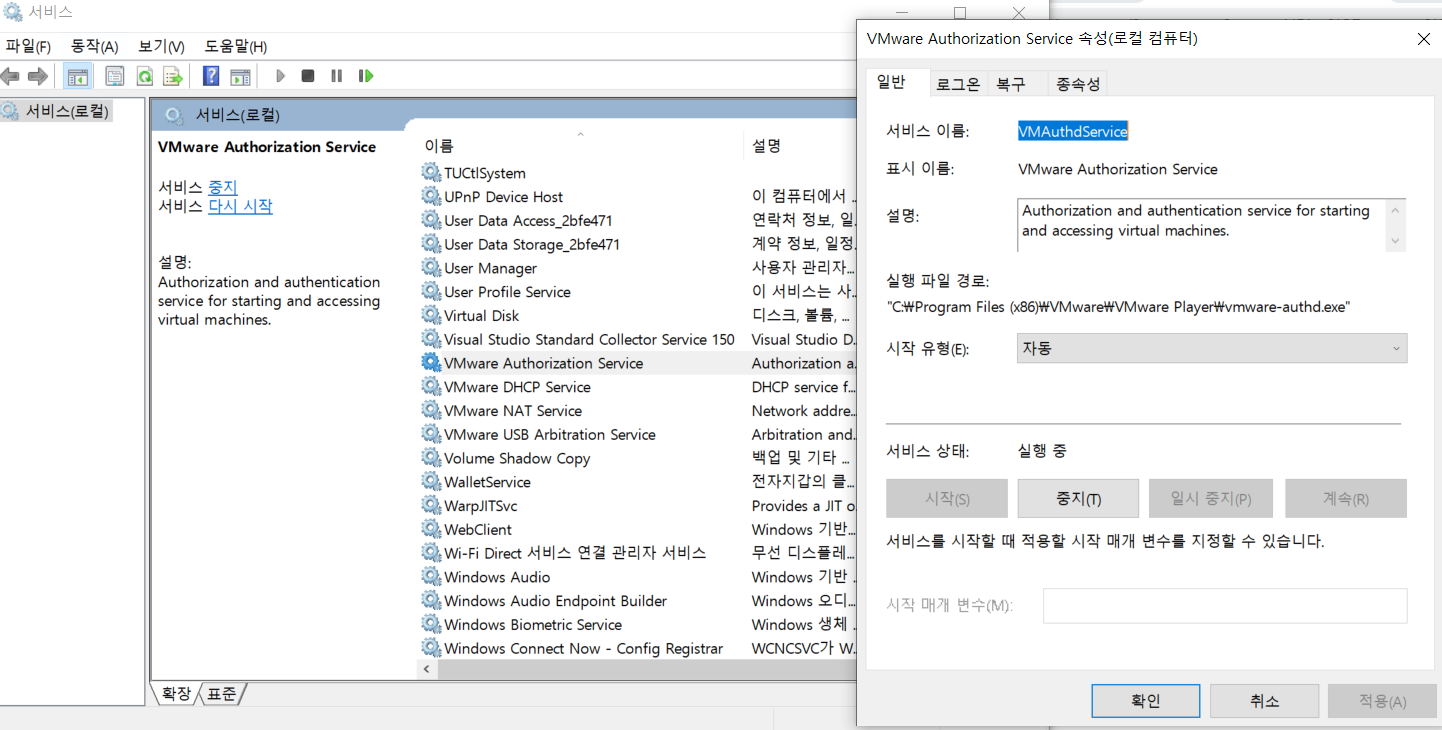Click the 설명 column header

click(800, 146)
